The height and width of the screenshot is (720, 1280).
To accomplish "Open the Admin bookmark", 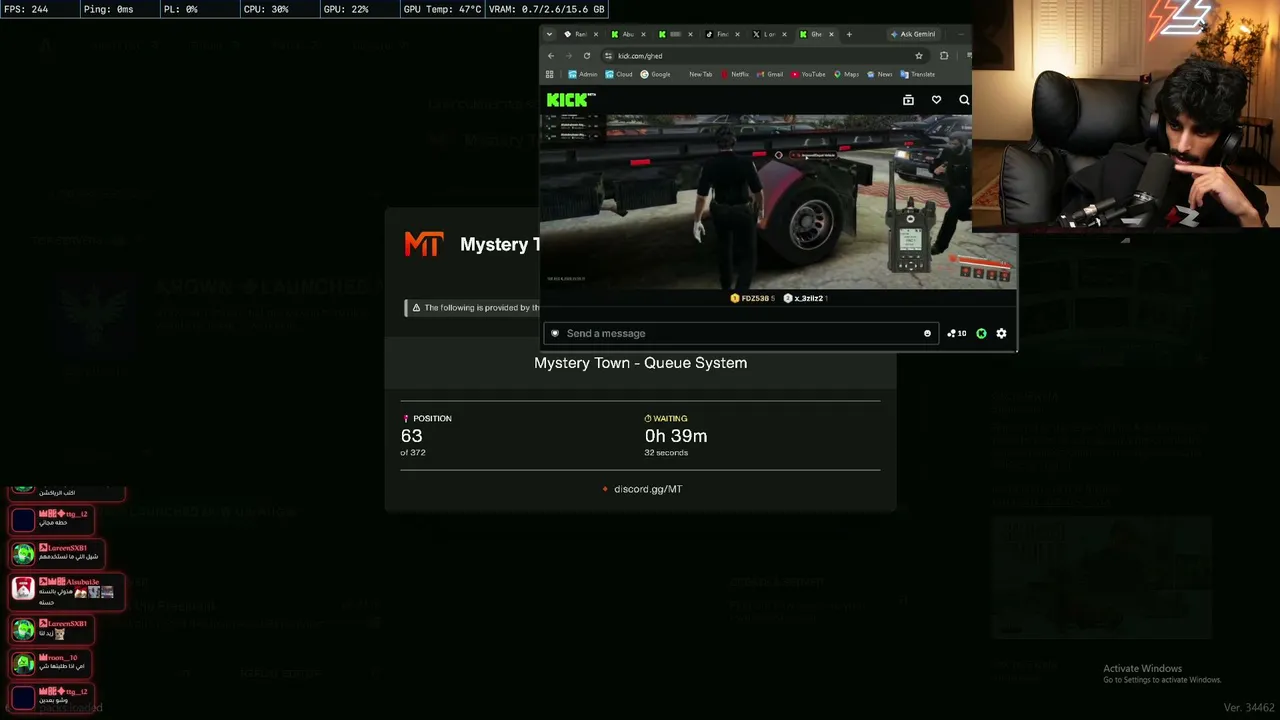I will [x=583, y=74].
